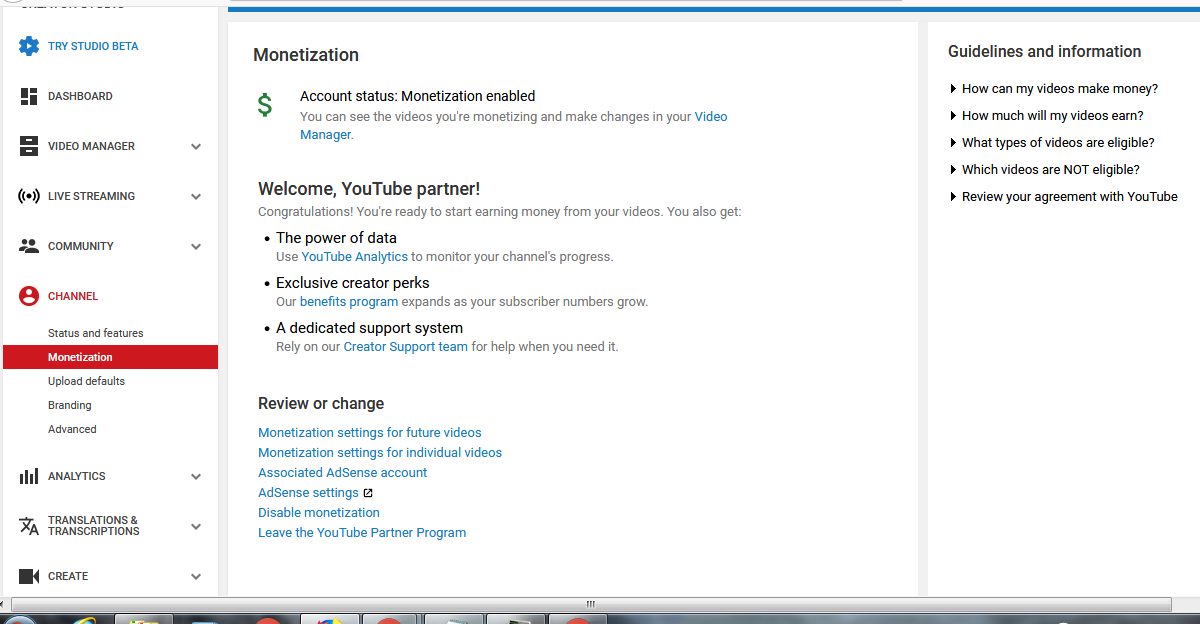
Task: Click Leave the YouTube Partner Program
Action: click(x=362, y=533)
